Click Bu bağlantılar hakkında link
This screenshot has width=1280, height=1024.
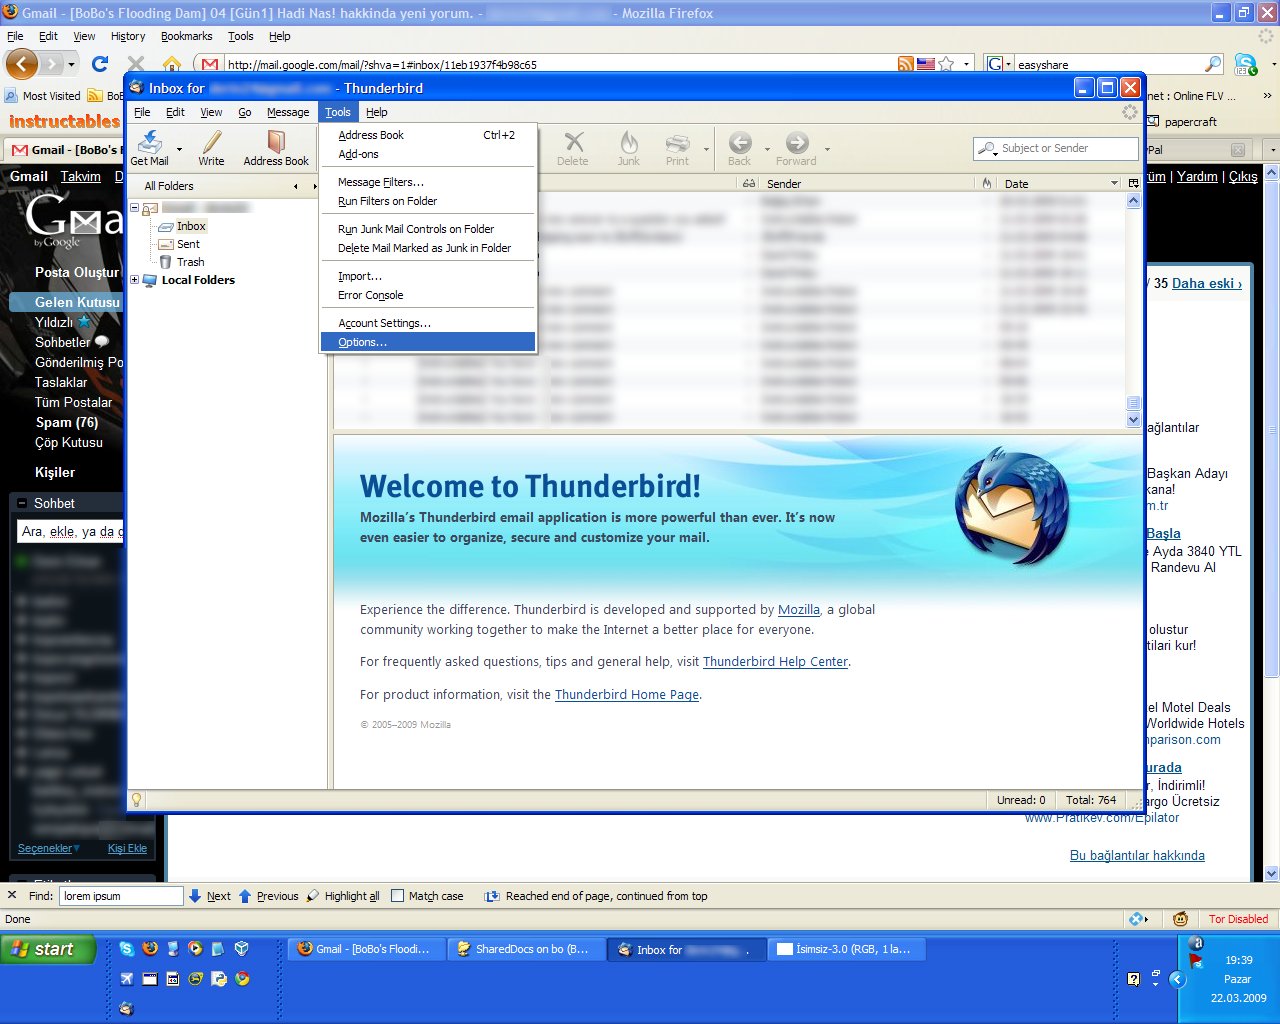1137,856
